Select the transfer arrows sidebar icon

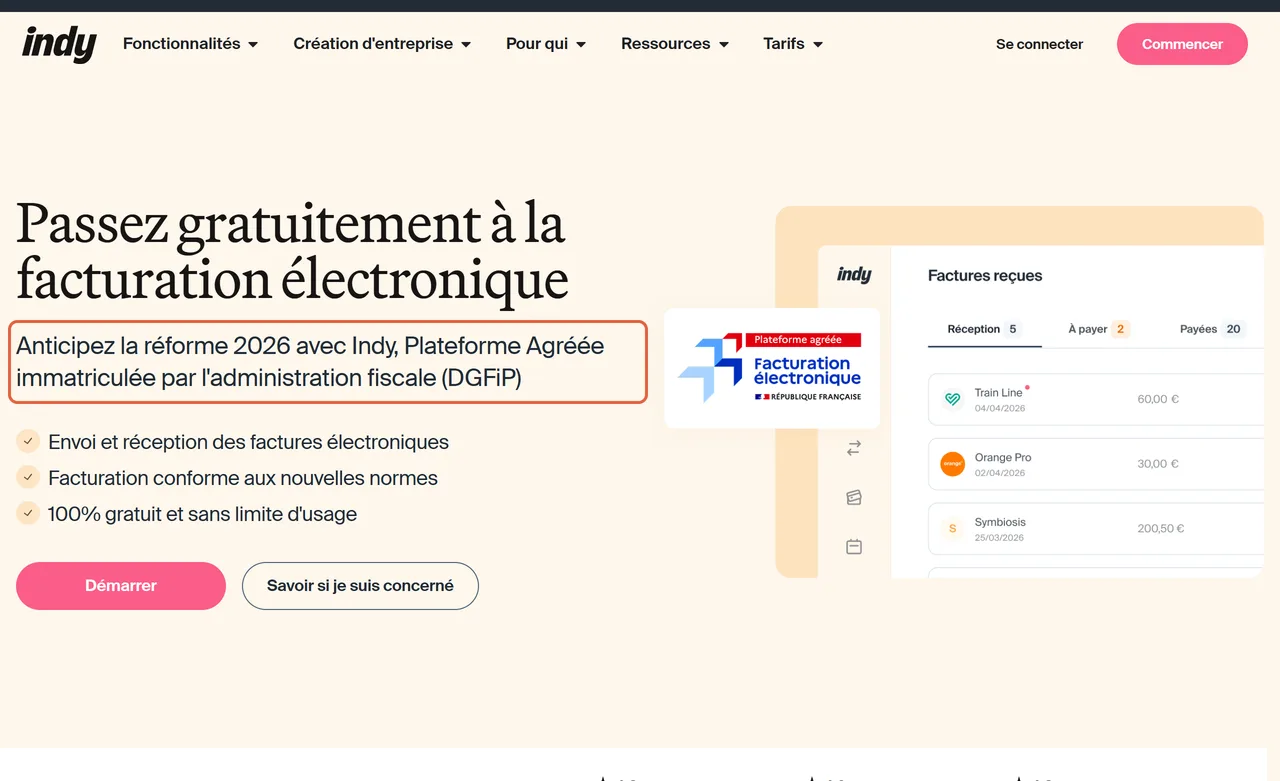point(854,449)
